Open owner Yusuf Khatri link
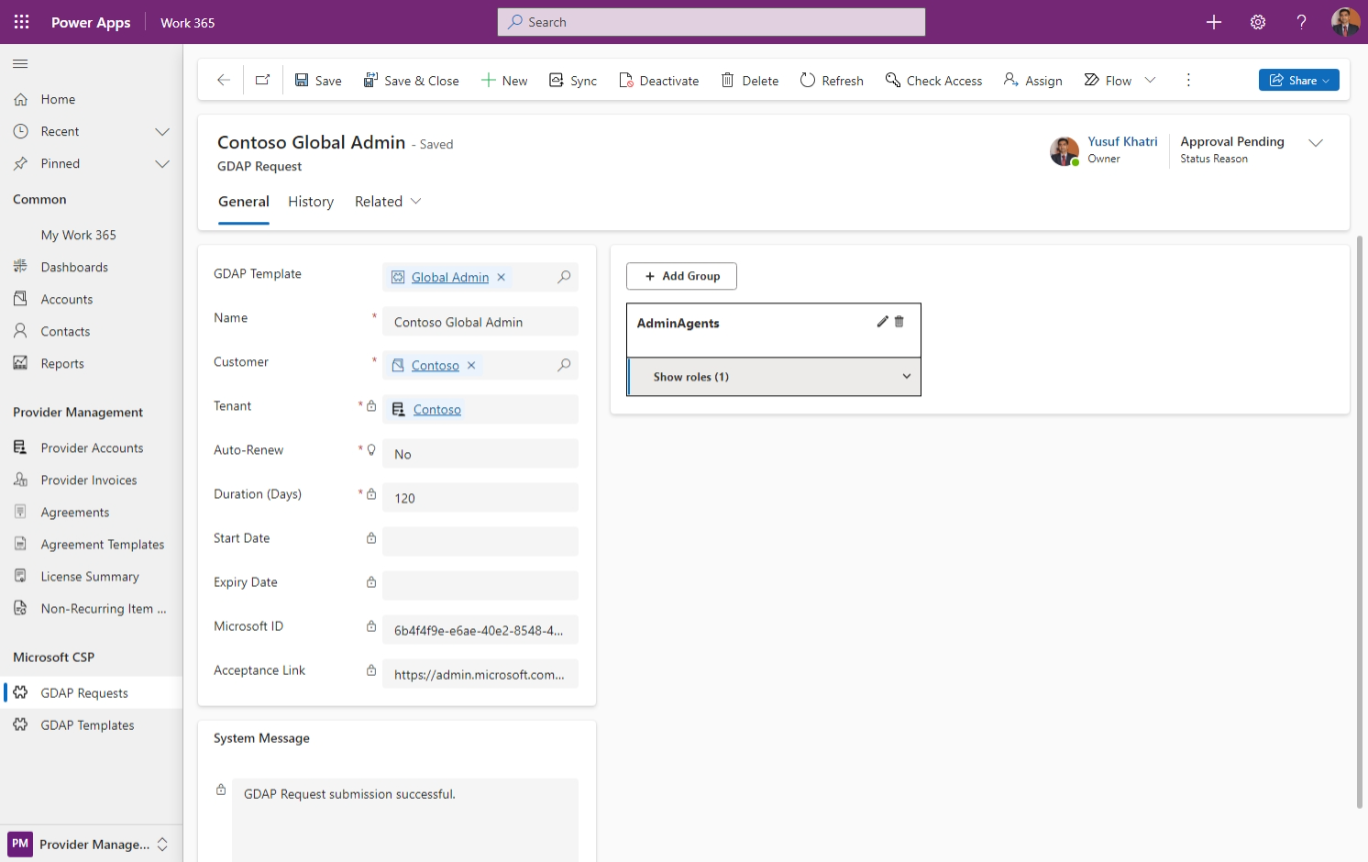 click(1122, 142)
